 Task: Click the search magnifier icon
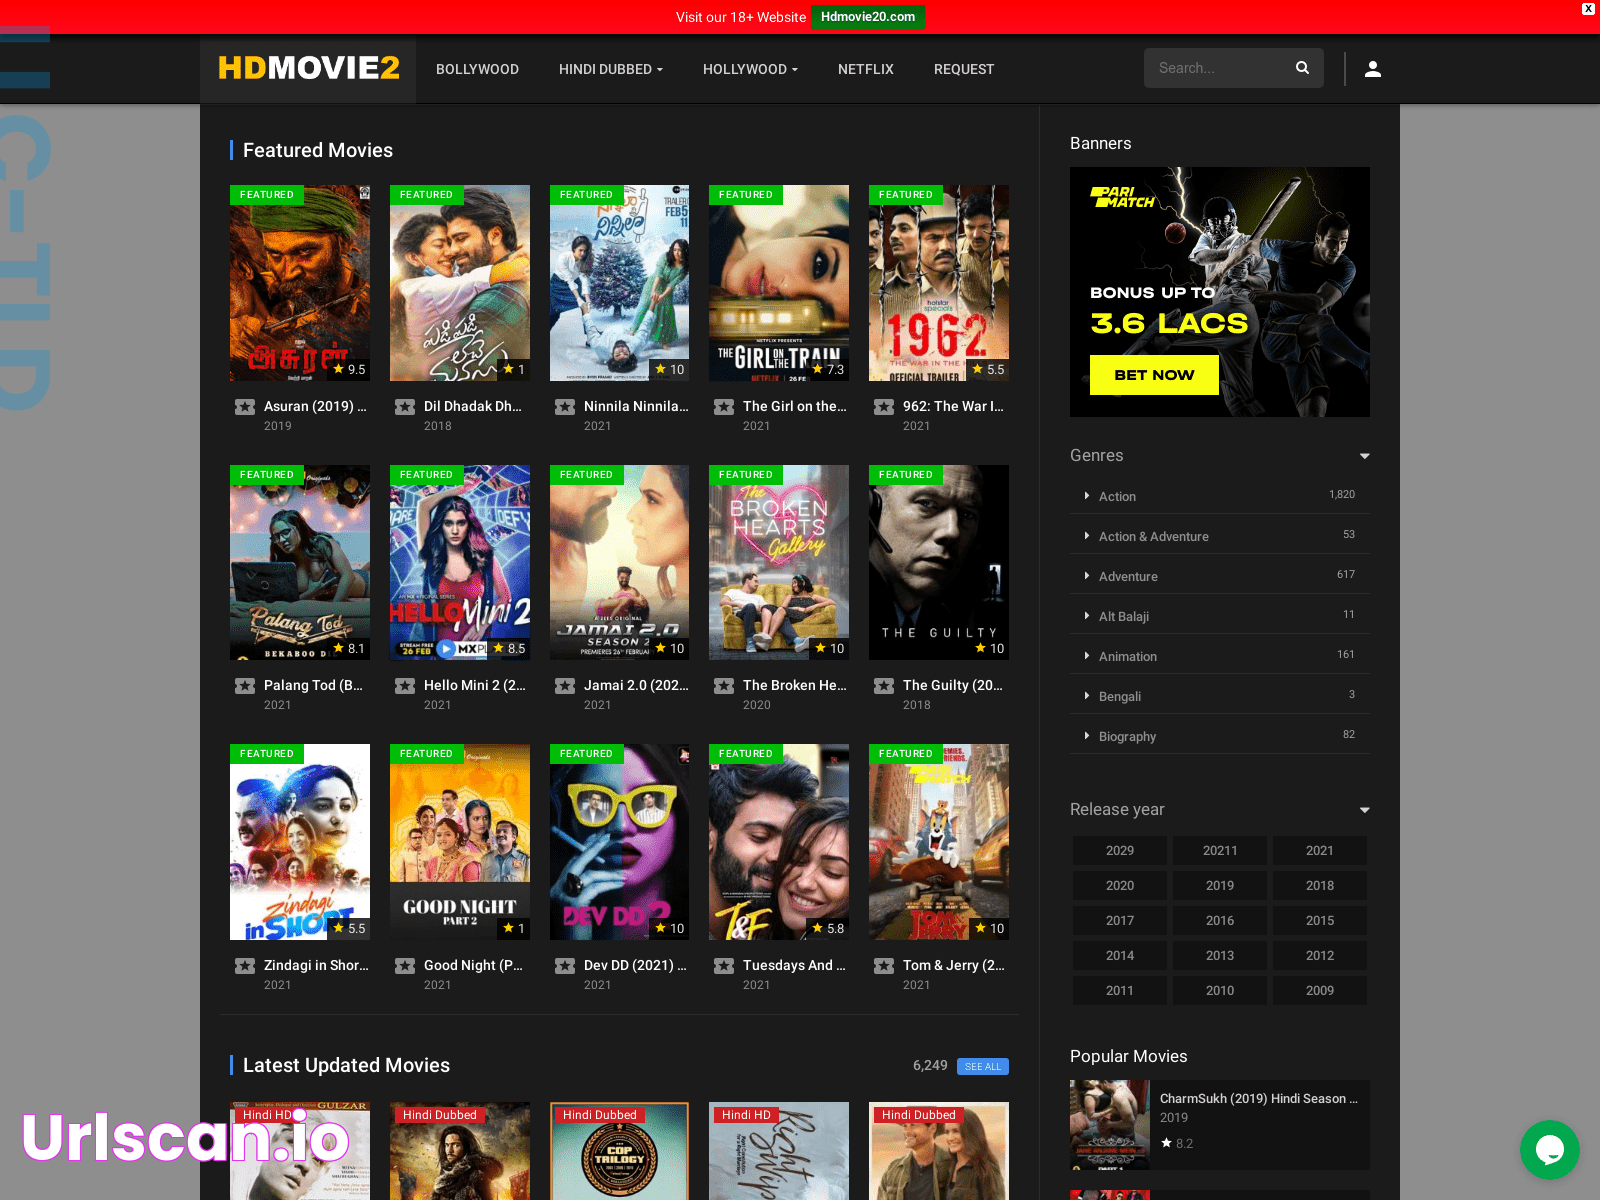[x=1302, y=68]
